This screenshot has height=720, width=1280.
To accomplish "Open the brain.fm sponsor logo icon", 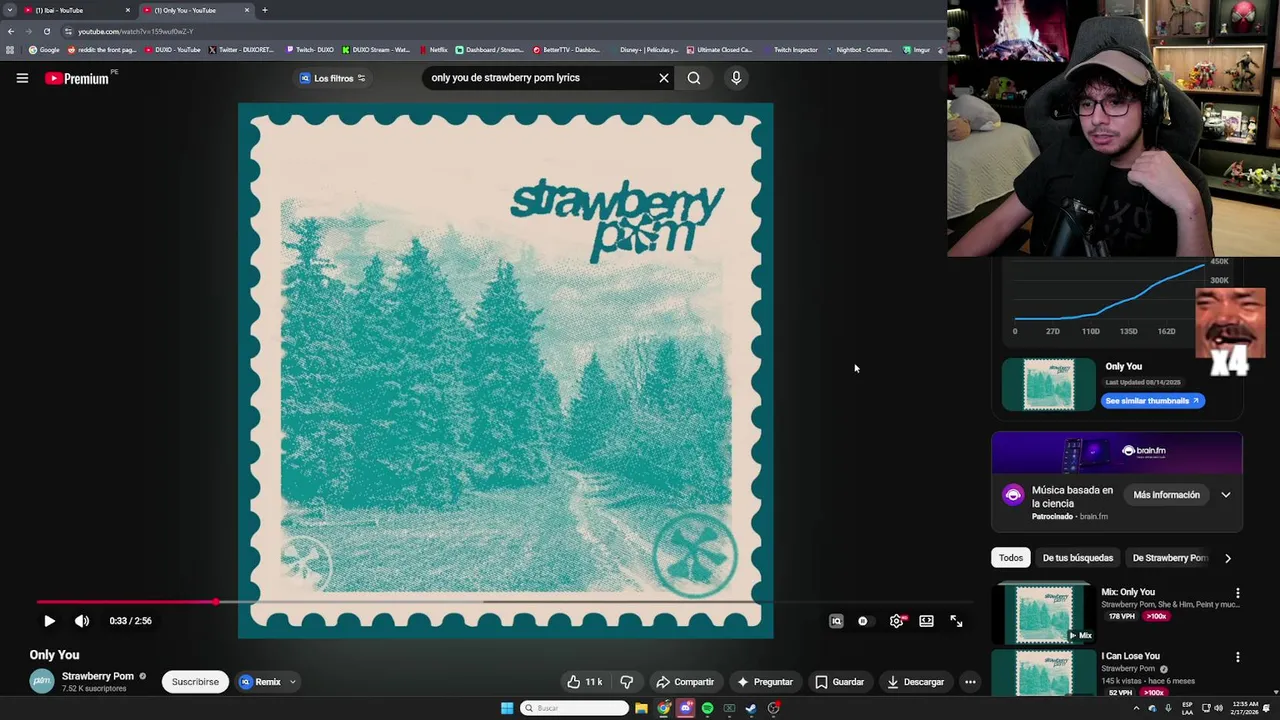I will tap(1013, 495).
